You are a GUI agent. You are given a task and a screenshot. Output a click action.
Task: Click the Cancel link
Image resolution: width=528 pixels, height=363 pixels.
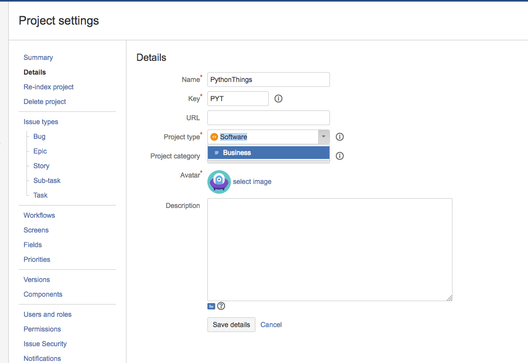[x=271, y=325]
